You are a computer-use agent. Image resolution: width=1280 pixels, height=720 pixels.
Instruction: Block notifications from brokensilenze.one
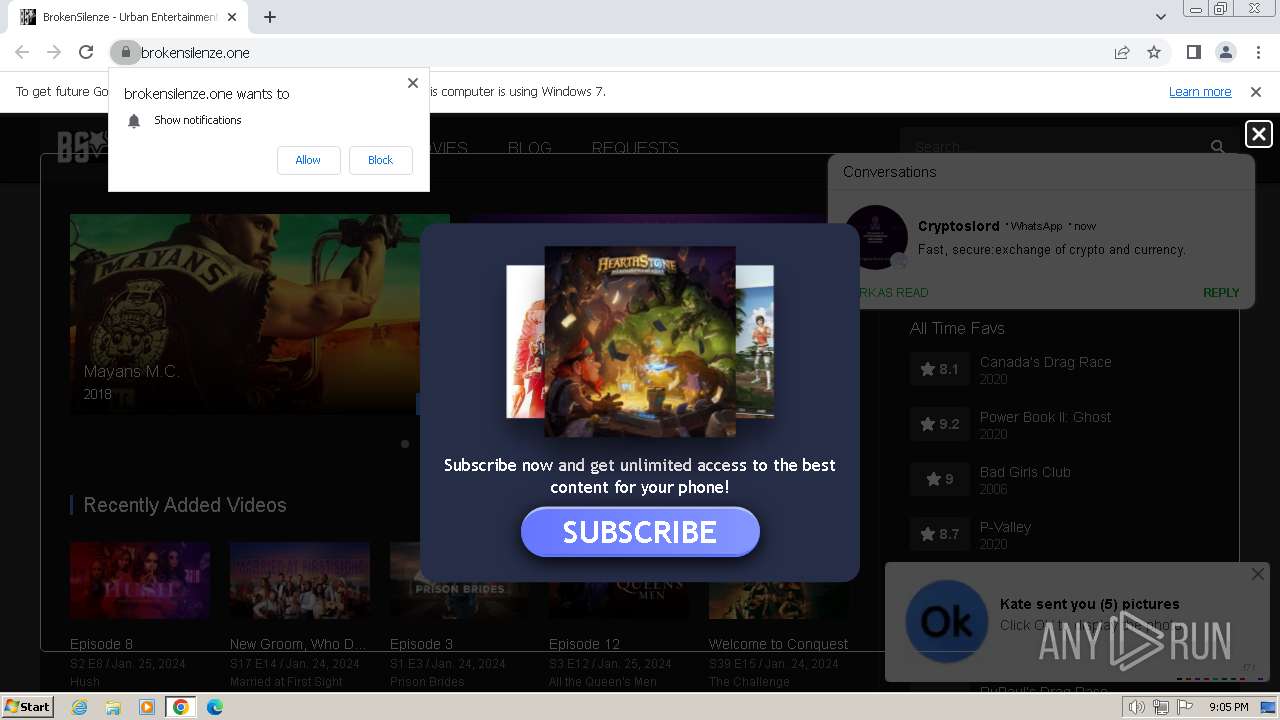tap(380, 160)
